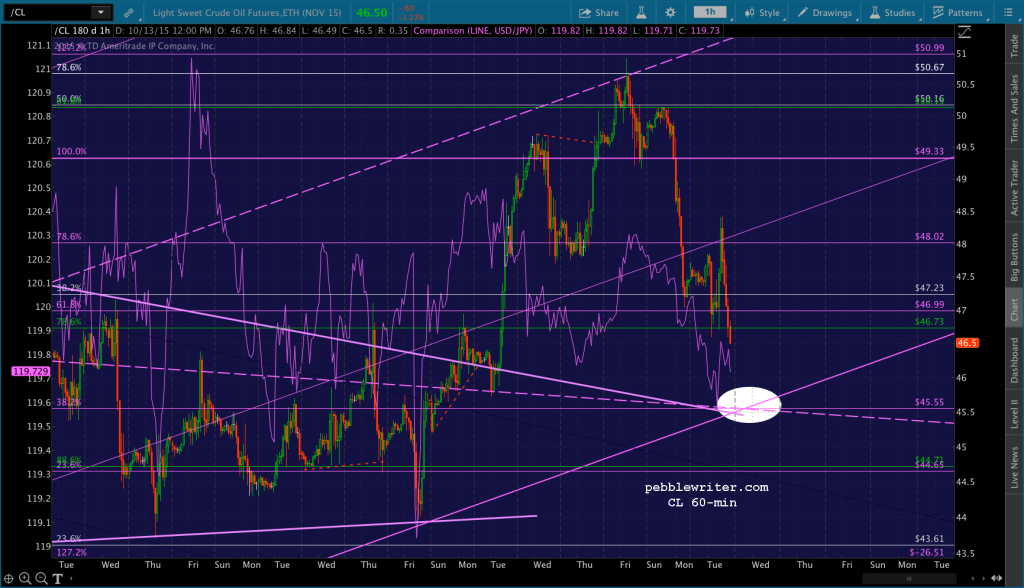1024x588 pixels.
Task: Click the $48.02 level label
Action: point(929,237)
